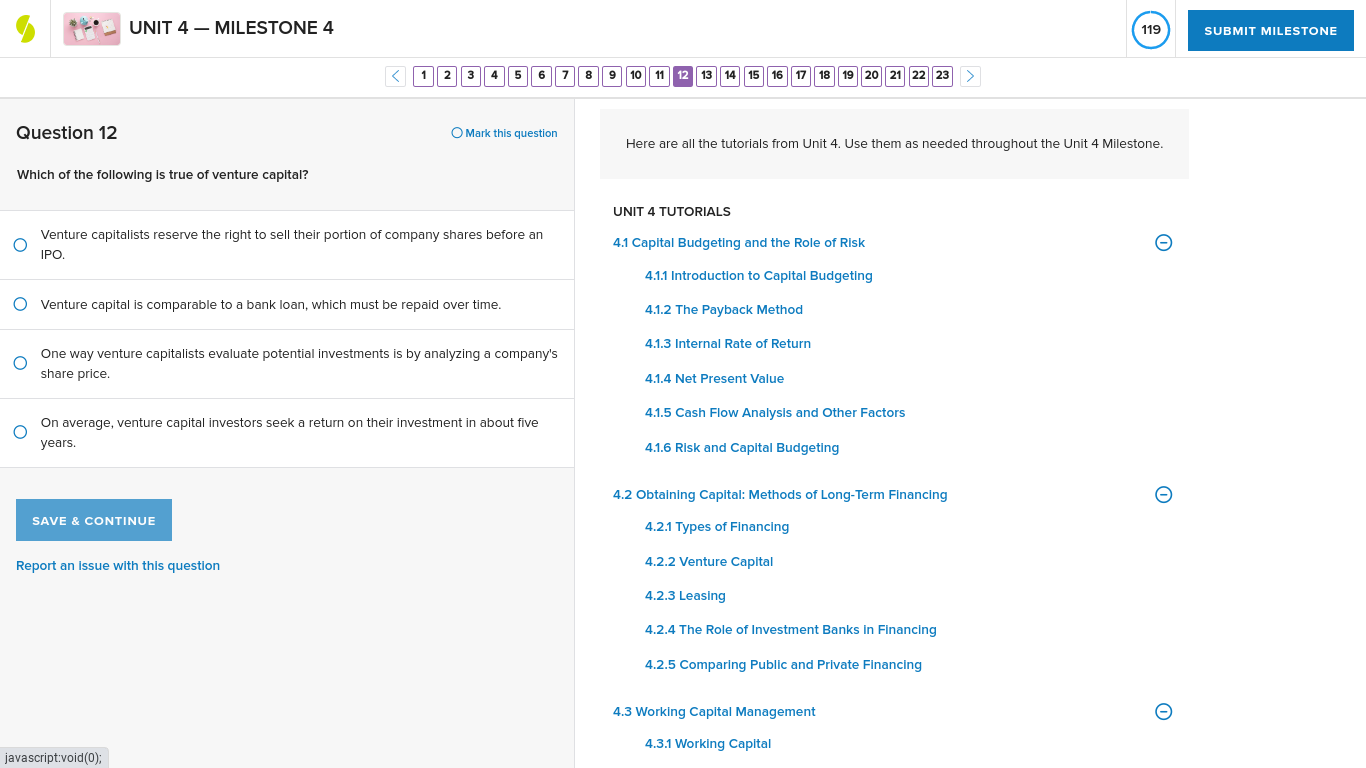
Task: Open tutorial 4.2.2 Venture Capital
Action: click(x=709, y=561)
